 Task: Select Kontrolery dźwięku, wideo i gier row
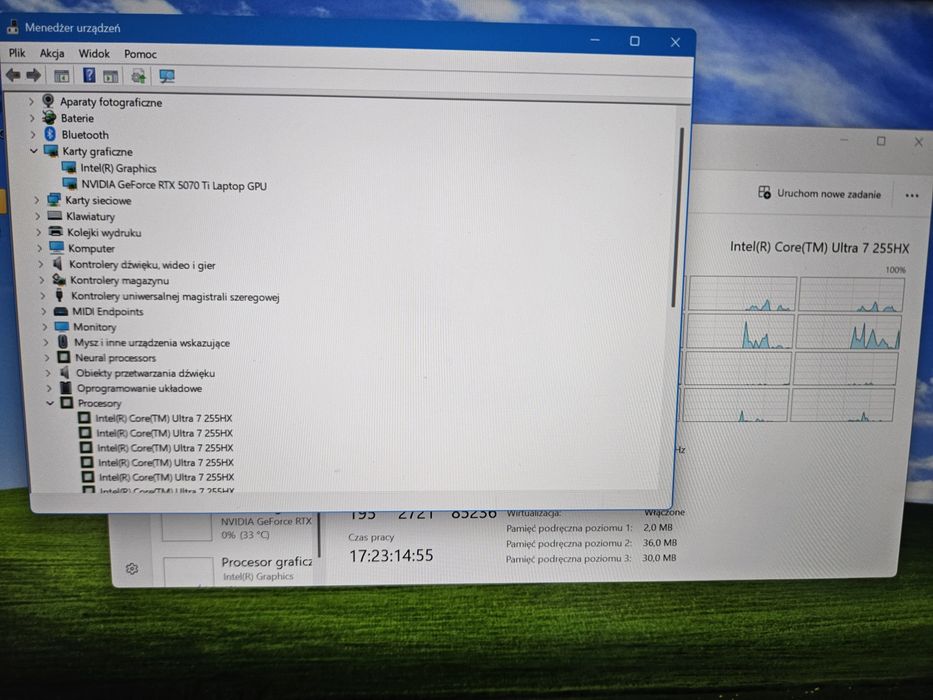142,265
